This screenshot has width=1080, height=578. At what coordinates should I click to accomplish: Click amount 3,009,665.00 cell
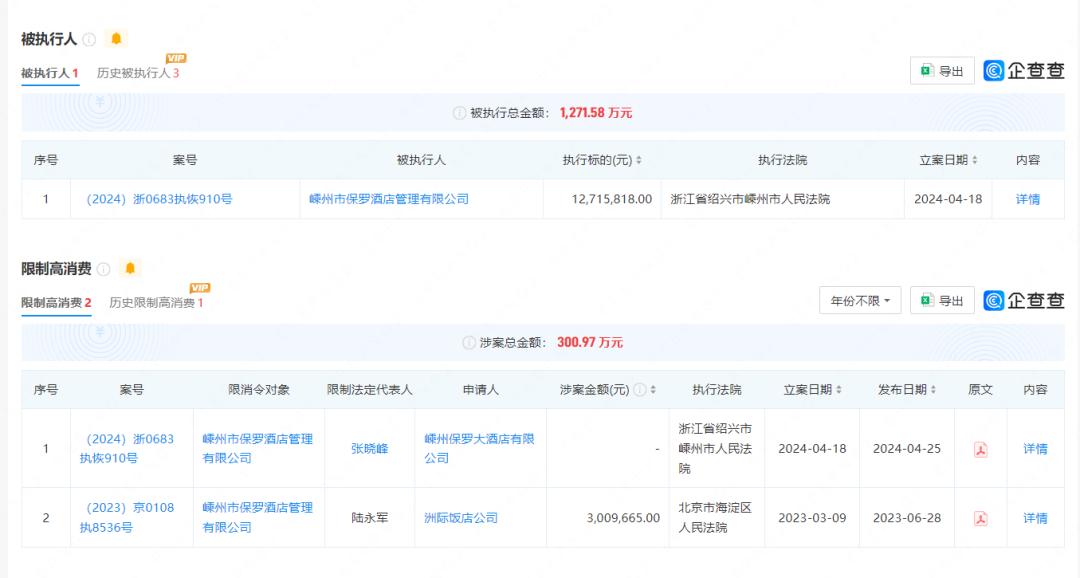pyautogui.click(x=623, y=518)
